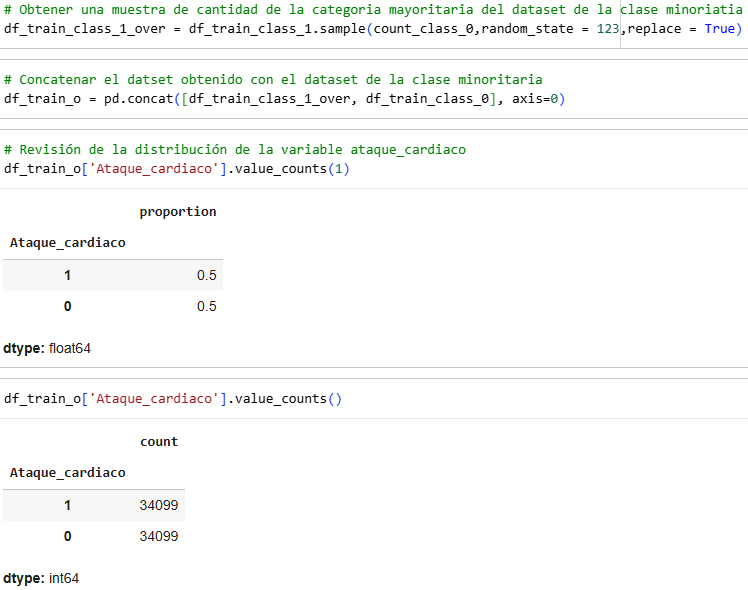
Task: Click the dtype int64 output text
Action: pos(41,579)
